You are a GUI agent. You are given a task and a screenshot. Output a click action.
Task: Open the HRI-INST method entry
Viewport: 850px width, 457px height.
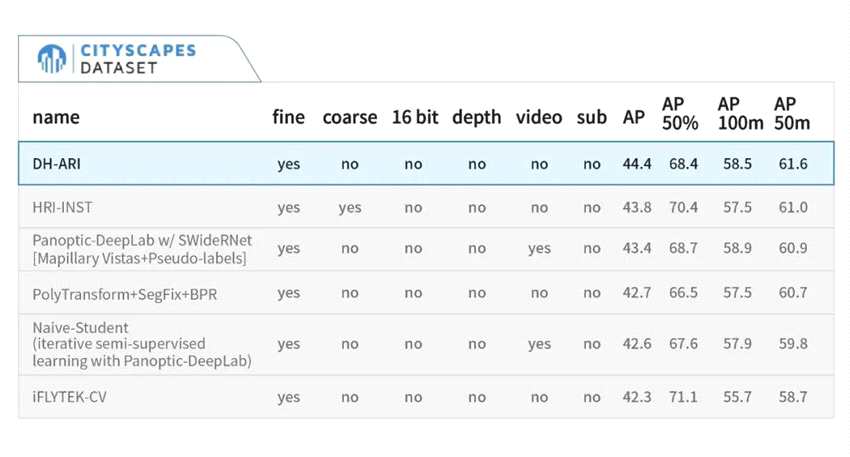(64, 207)
